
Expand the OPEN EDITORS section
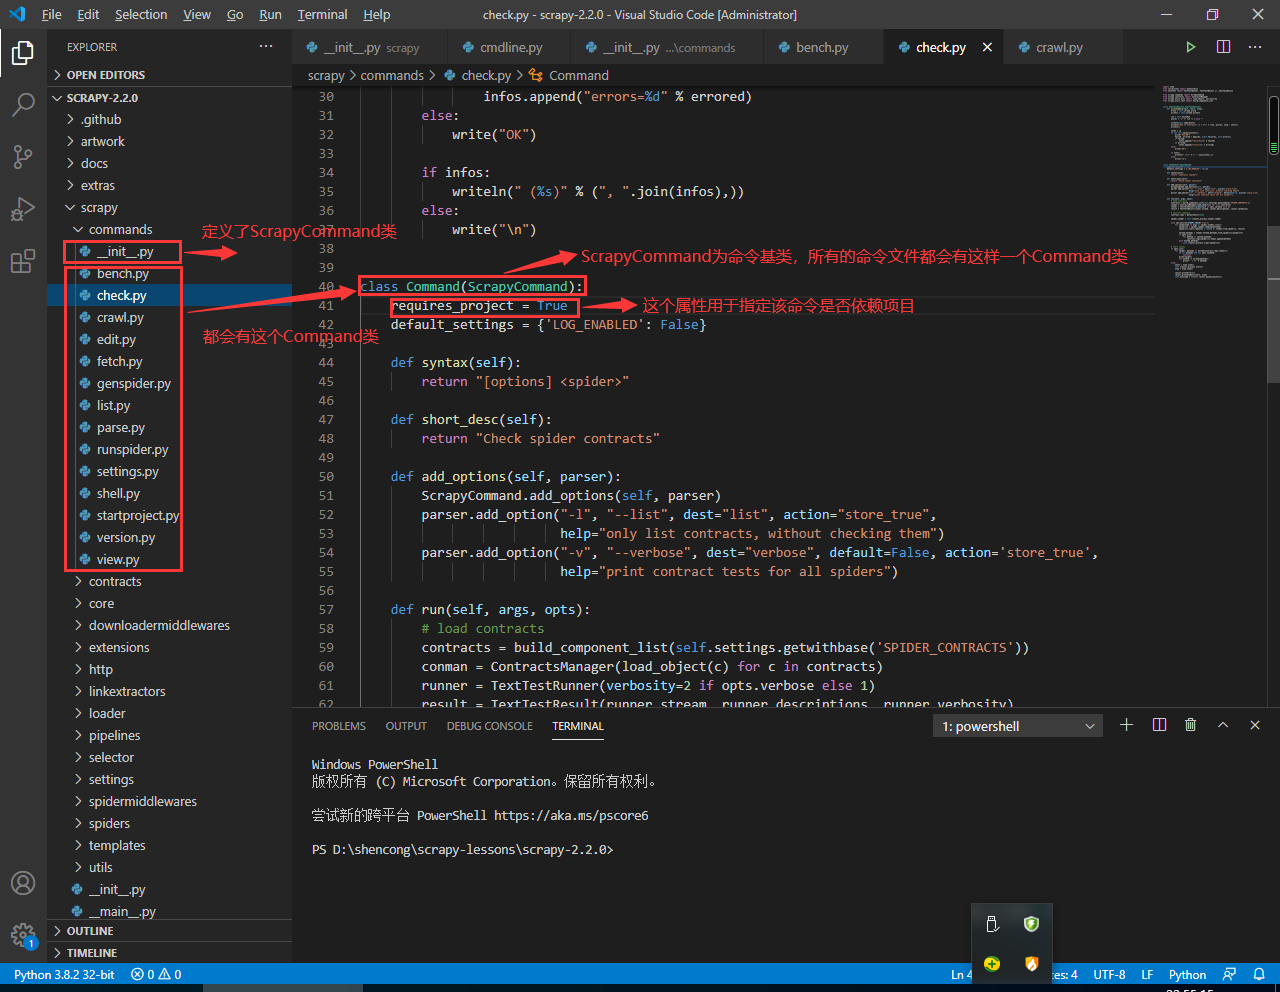click(x=169, y=75)
